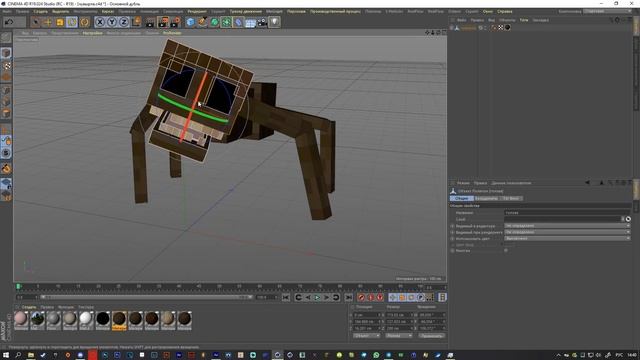The image size is (640, 360).
Task: Open the green generators (subdivision) icon
Action: click(214, 22)
